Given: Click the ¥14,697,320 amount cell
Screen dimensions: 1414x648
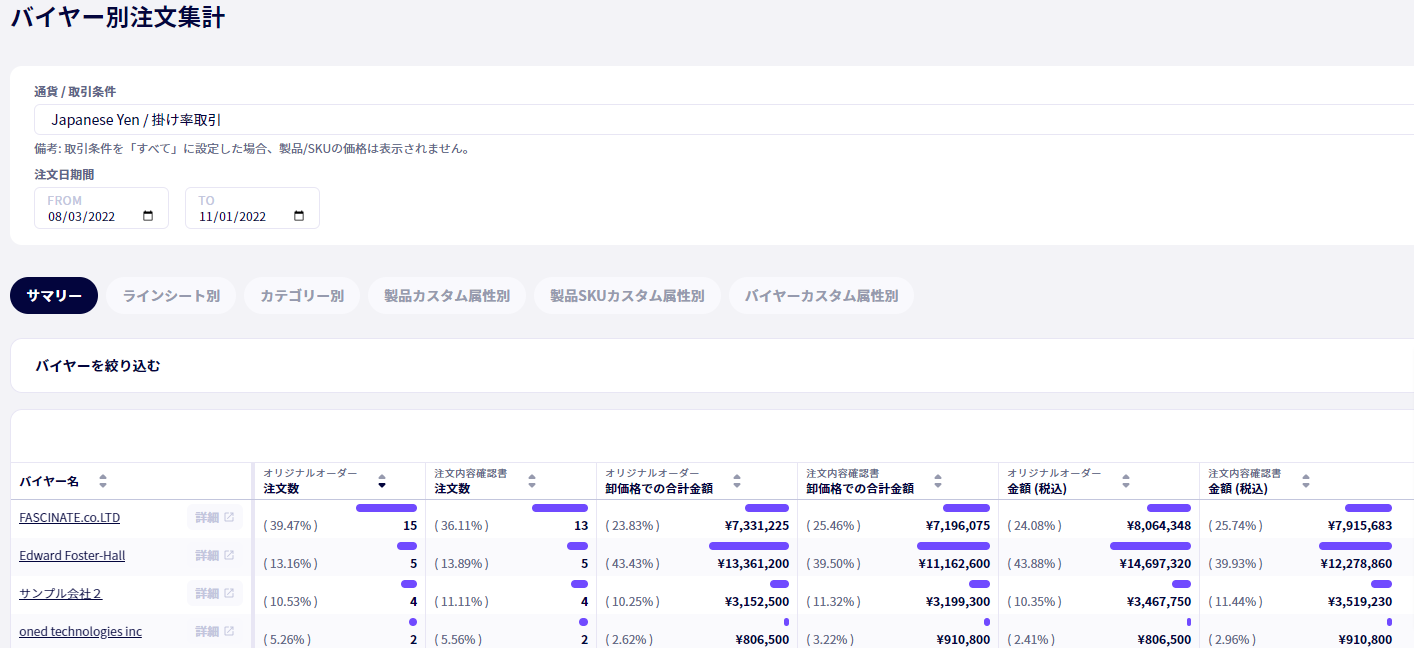Looking at the screenshot, I should pos(1155,563).
